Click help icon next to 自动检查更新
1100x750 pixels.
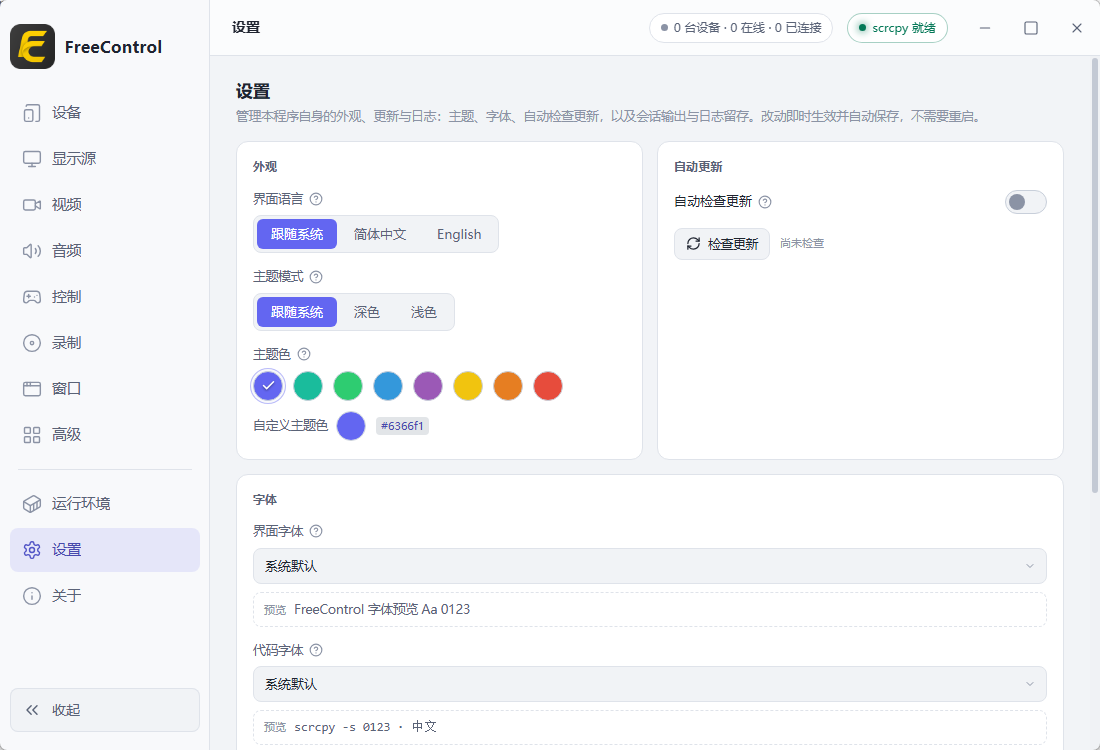click(765, 202)
